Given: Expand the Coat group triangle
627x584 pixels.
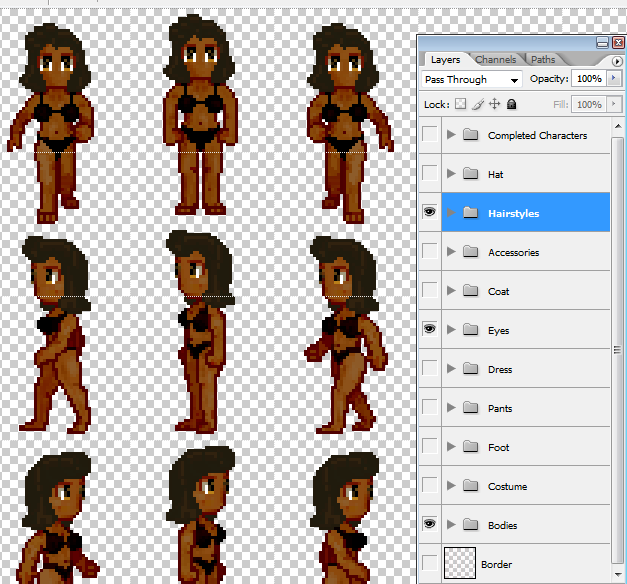Looking at the screenshot, I should (x=451, y=290).
